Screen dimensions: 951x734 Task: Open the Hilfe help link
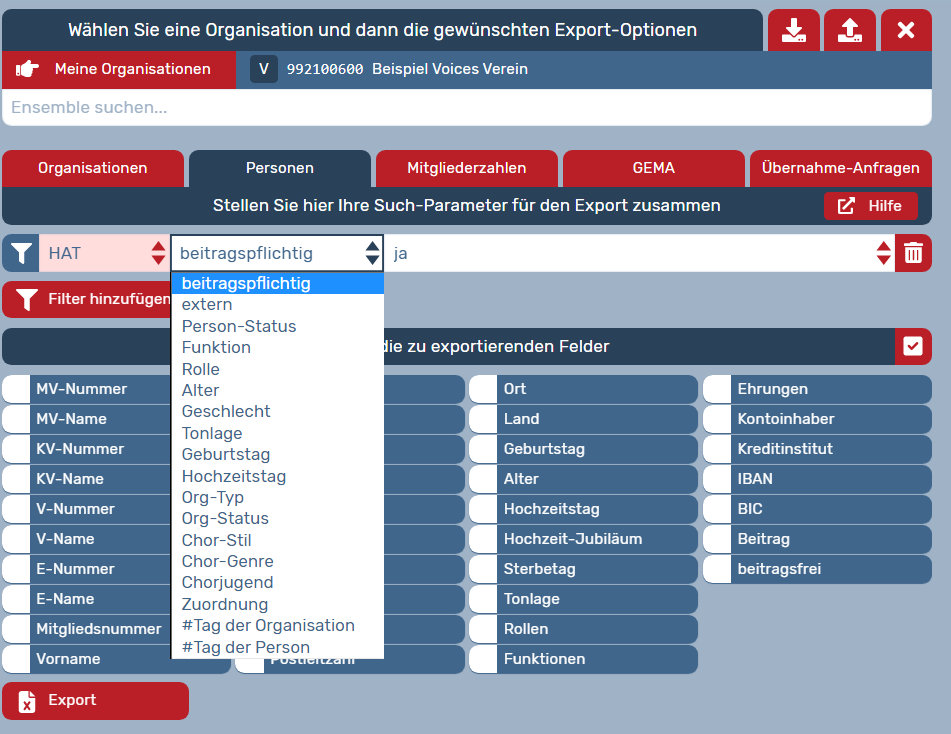coord(870,206)
